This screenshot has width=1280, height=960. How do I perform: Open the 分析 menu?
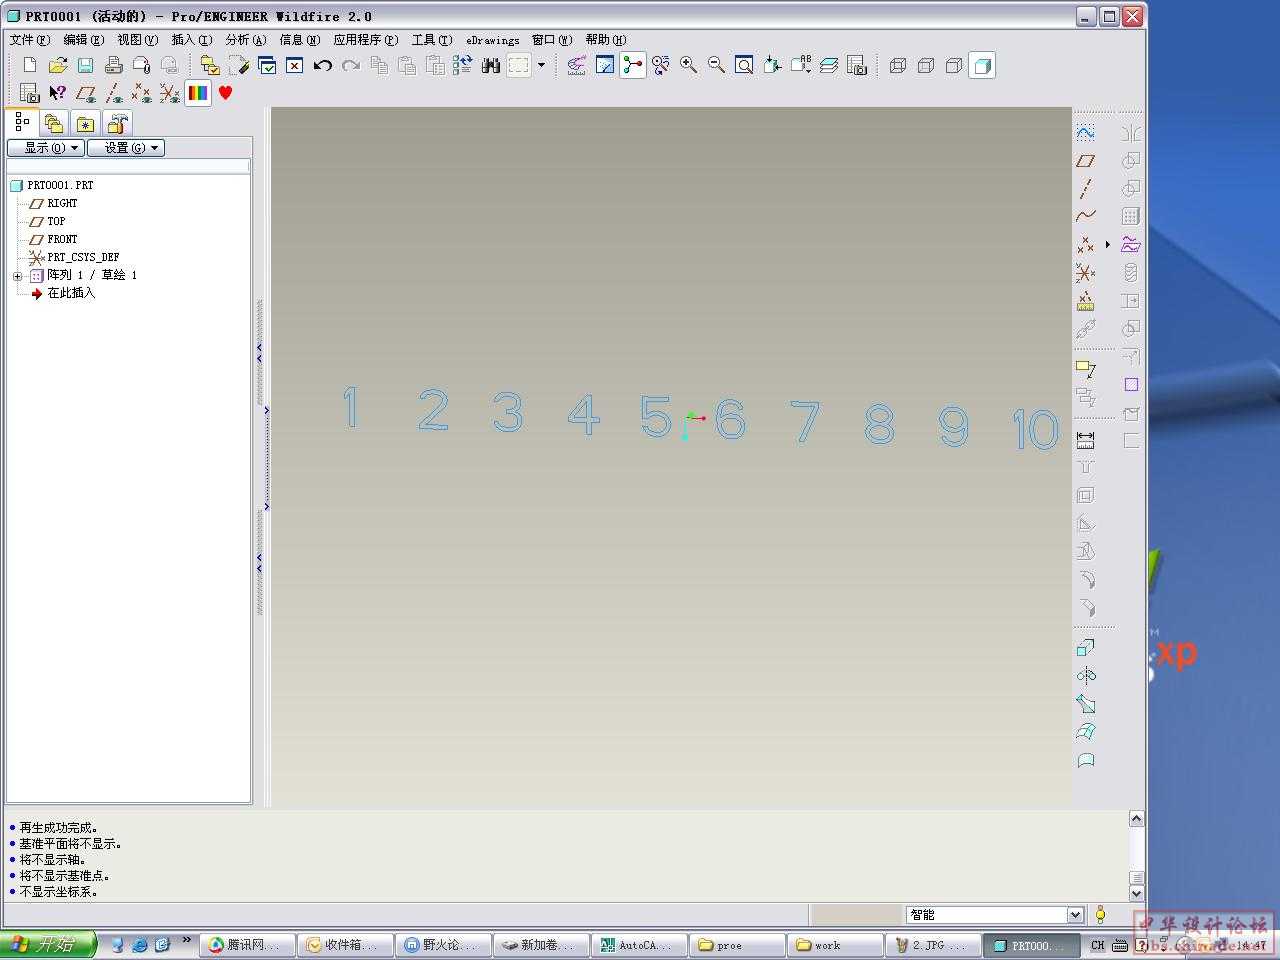(x=245, y=40)
